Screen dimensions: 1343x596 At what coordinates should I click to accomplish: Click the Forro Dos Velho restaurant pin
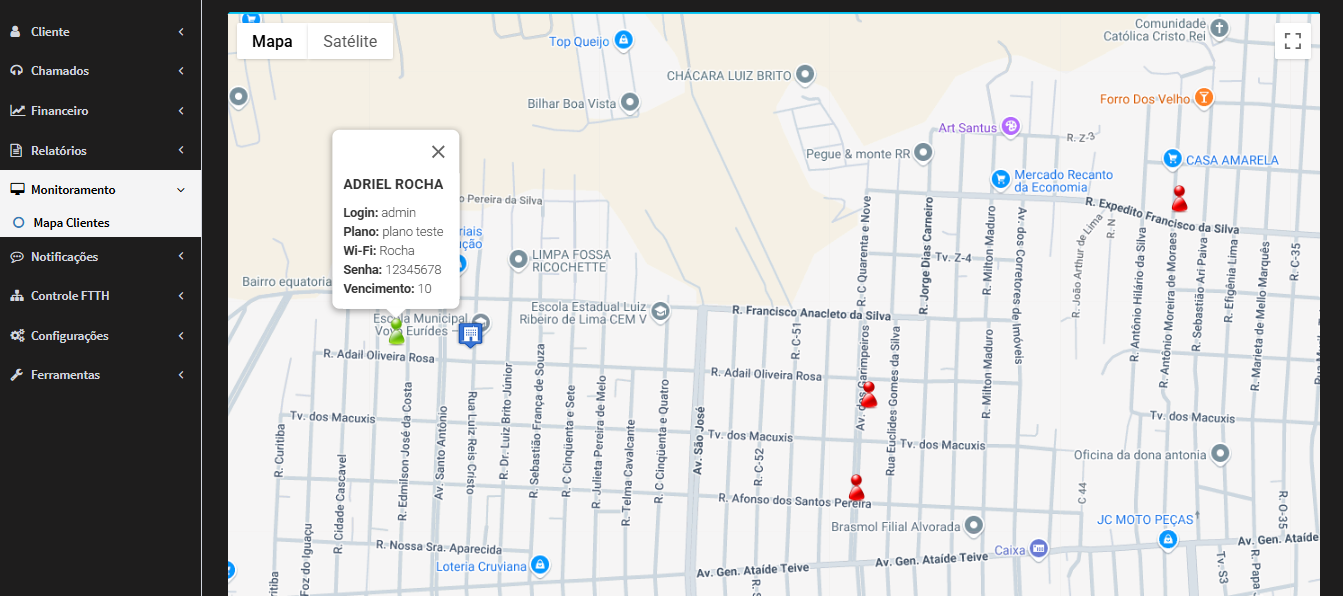point(1204,98)
